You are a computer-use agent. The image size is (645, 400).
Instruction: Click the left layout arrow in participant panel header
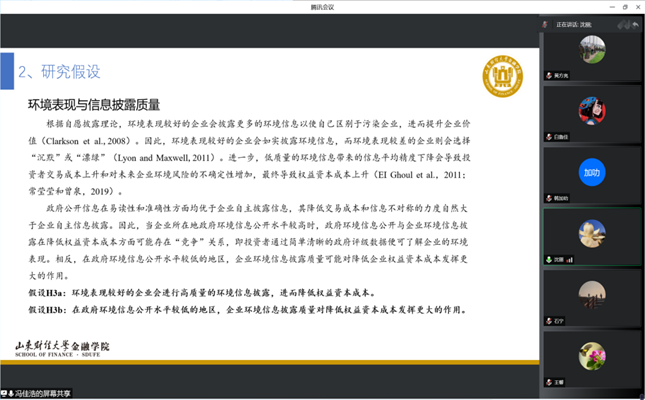pyautogui.click(x=622, y=24)
